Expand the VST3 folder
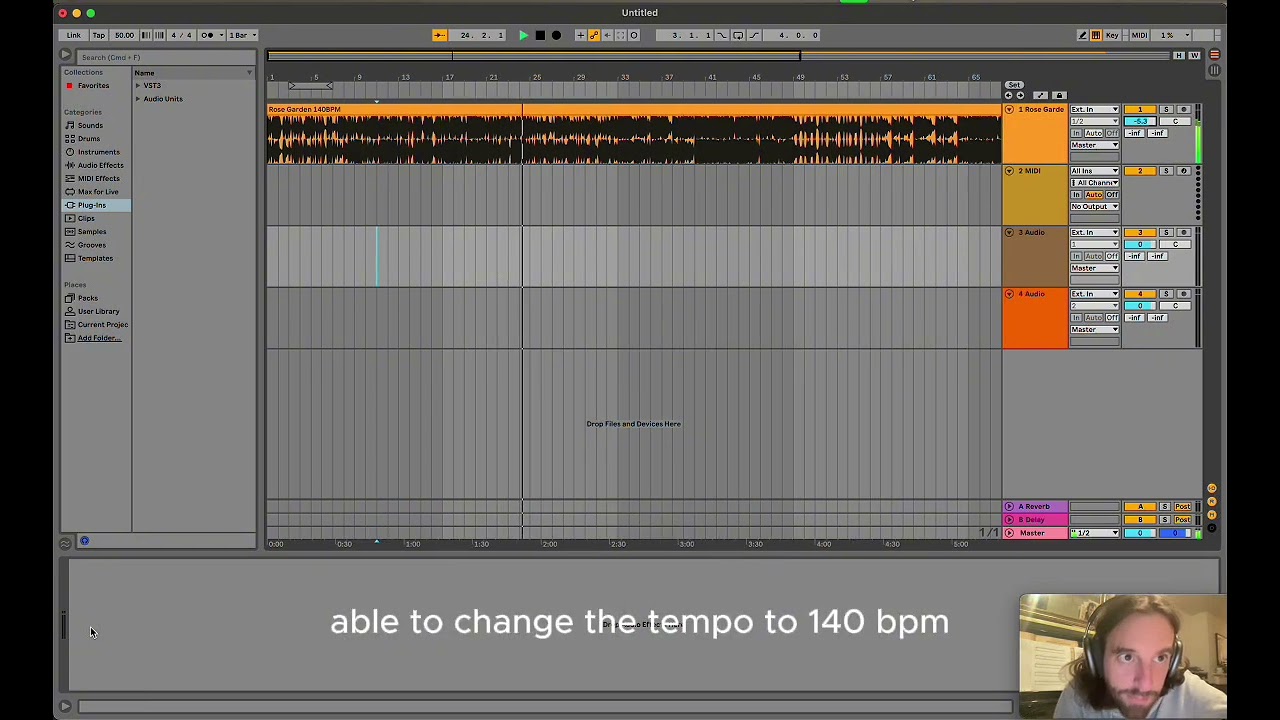 [138, 86]
